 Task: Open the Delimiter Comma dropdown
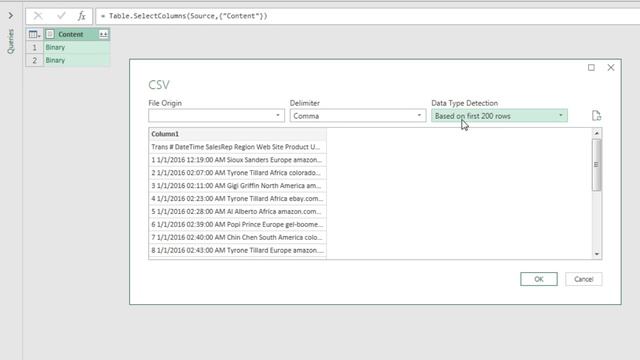(x=358, y=116)
